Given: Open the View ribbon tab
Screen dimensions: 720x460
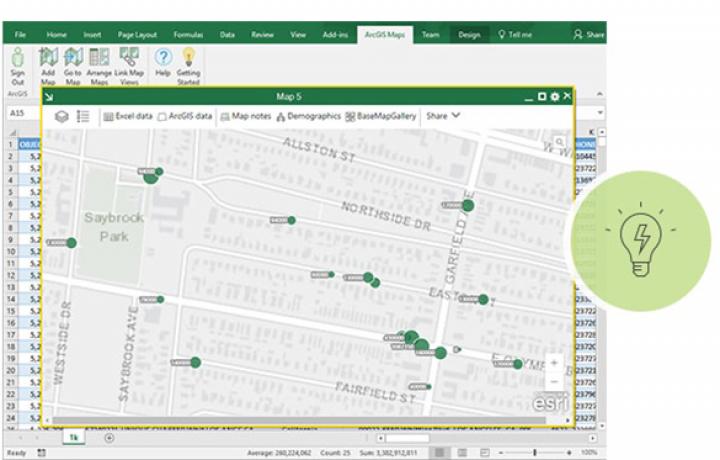Looking at the screenshot, I should pos(298,35).
